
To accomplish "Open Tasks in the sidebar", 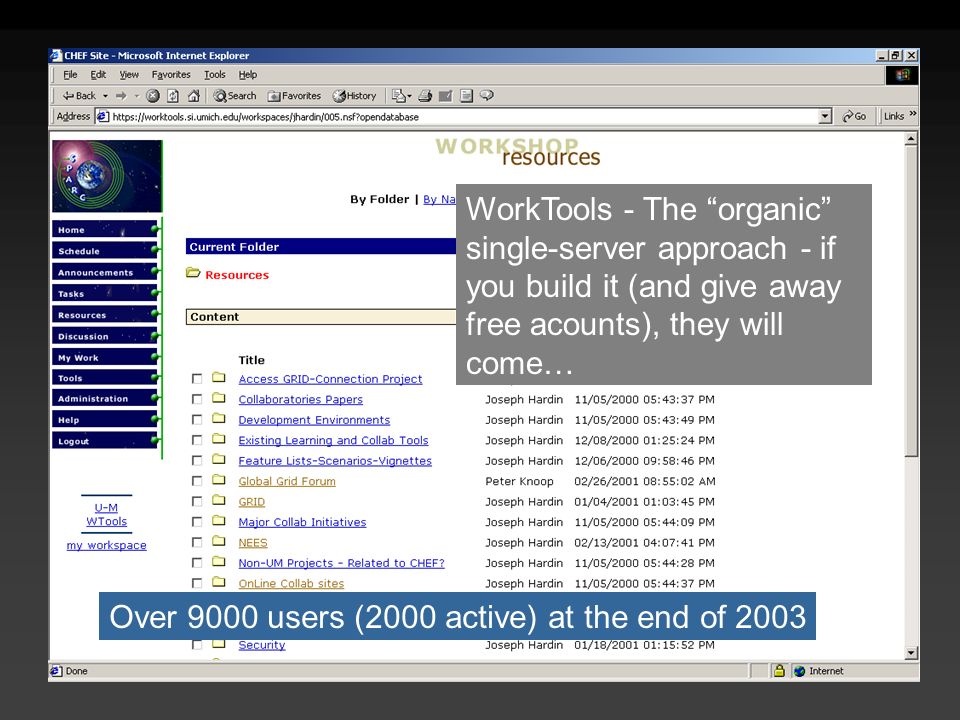I will tap(105, 294).
